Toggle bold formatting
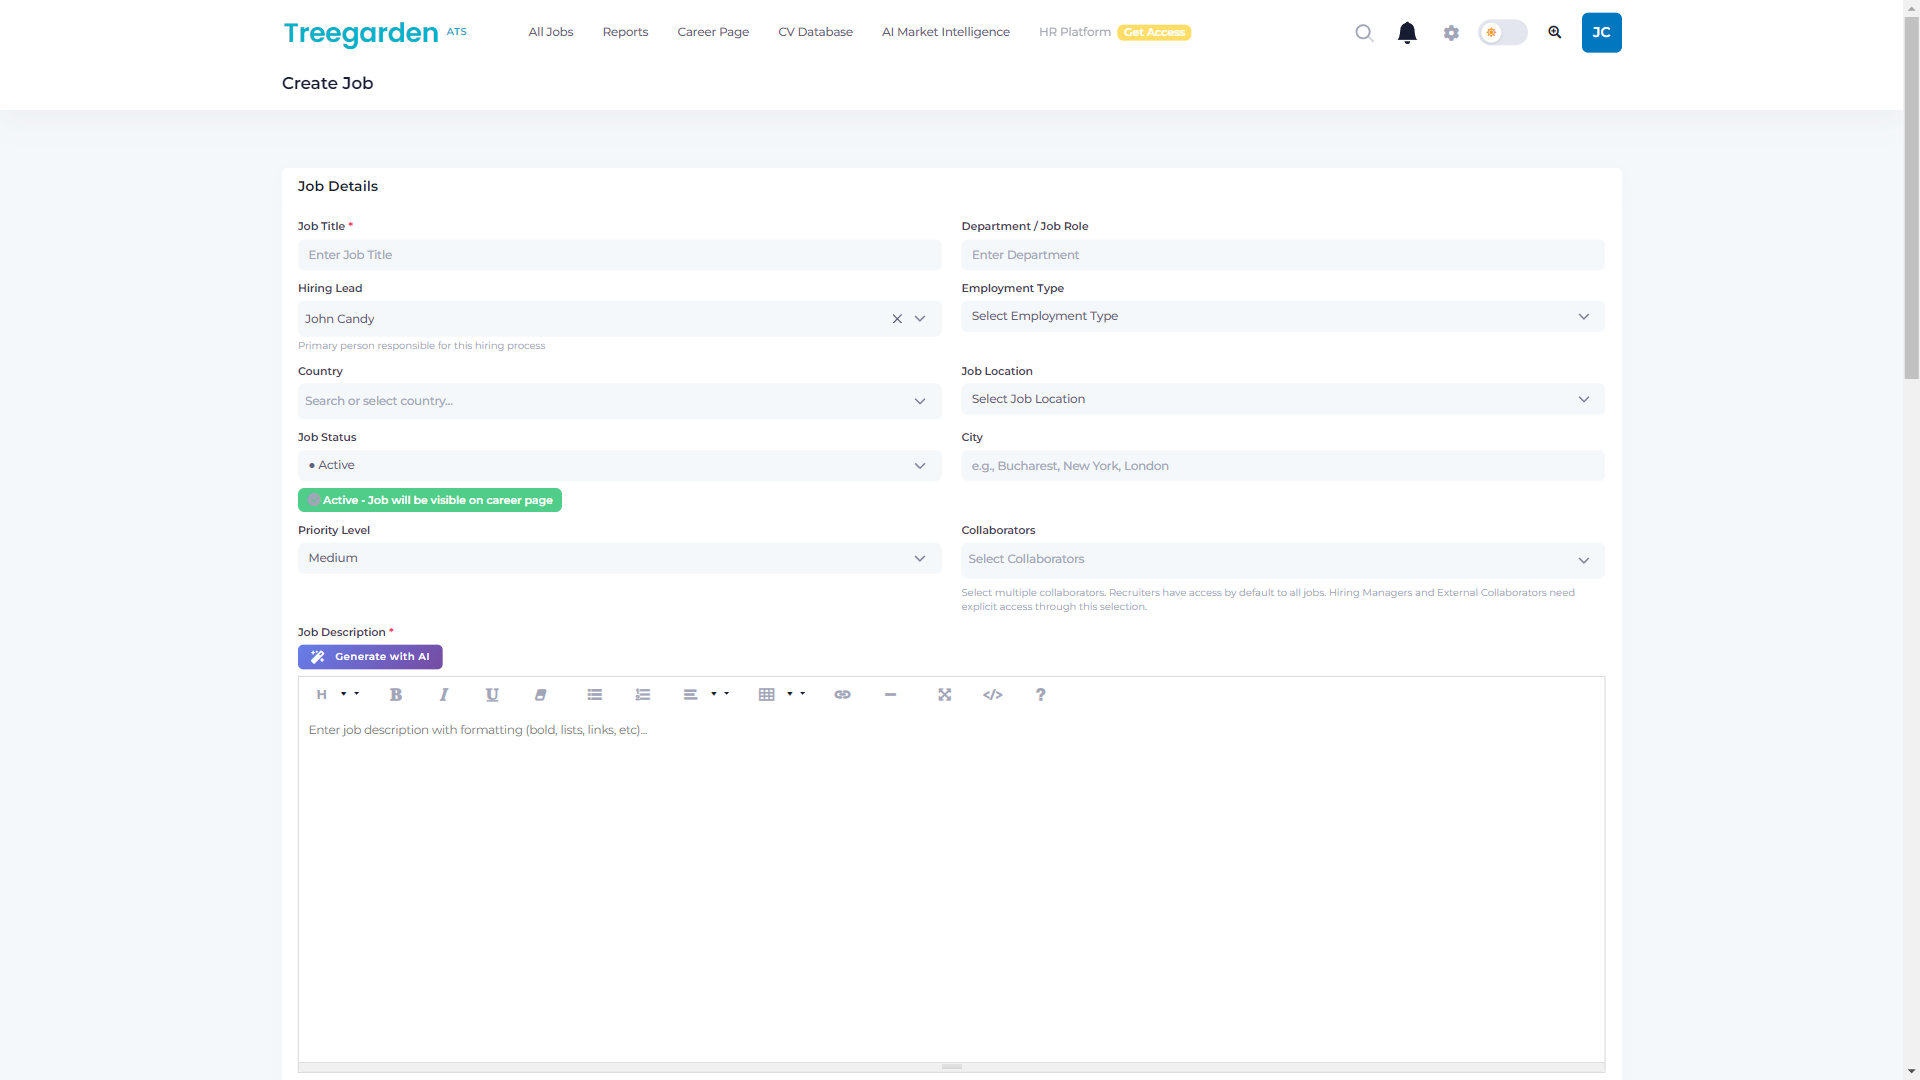1920x1080 pixels. coord(396,694)
